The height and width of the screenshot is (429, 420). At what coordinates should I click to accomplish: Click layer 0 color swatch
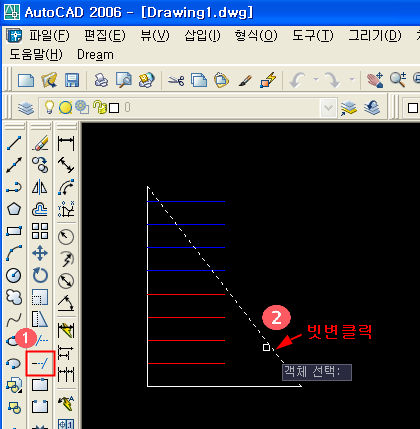[x=114, y=108]
